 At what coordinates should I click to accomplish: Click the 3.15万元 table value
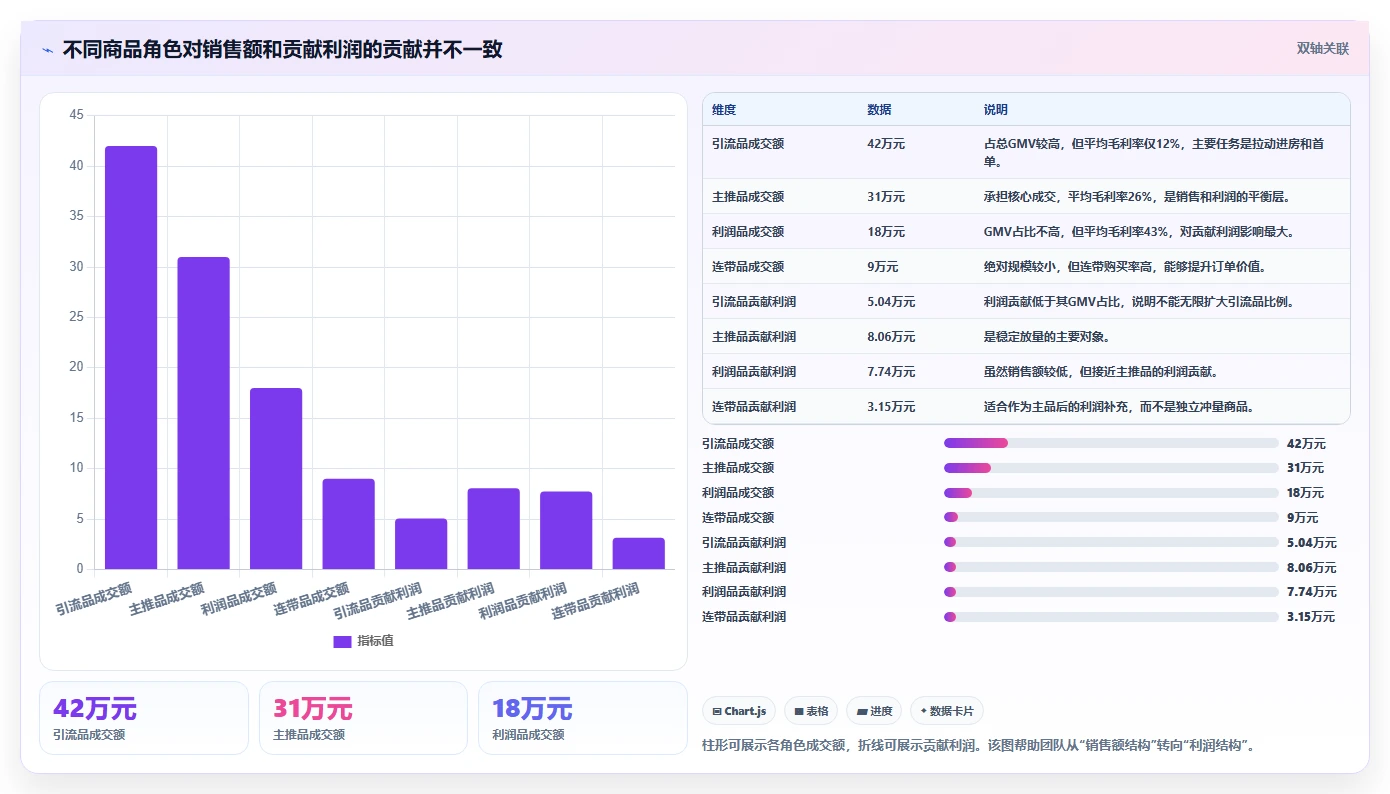(891, 407)
